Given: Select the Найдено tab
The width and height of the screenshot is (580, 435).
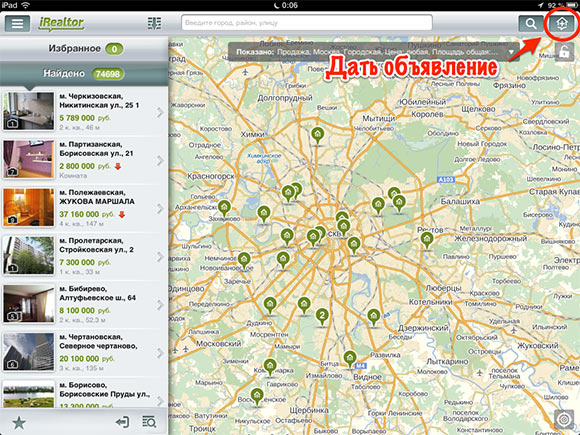Looking at the screenshot, I should pos(84,74).
